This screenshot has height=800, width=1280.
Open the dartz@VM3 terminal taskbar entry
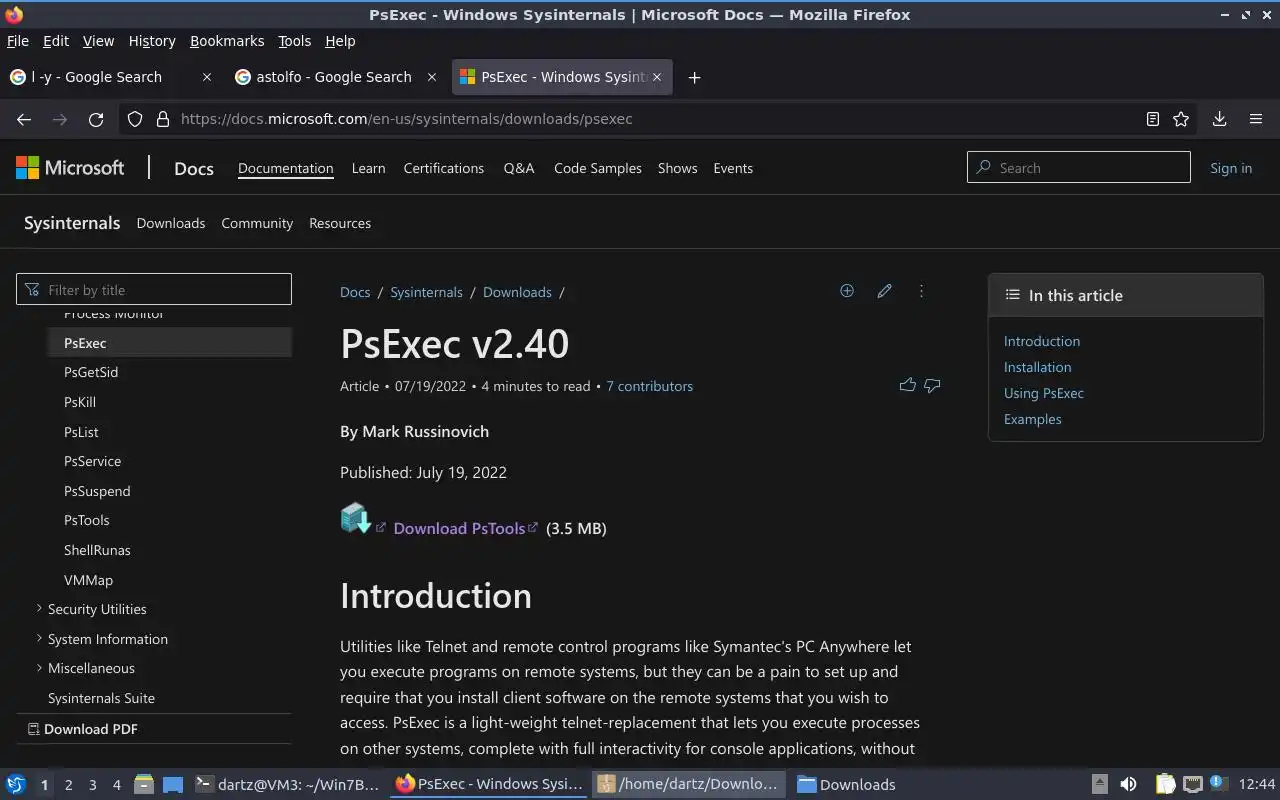pyautogui.click(x=287, y=784)
